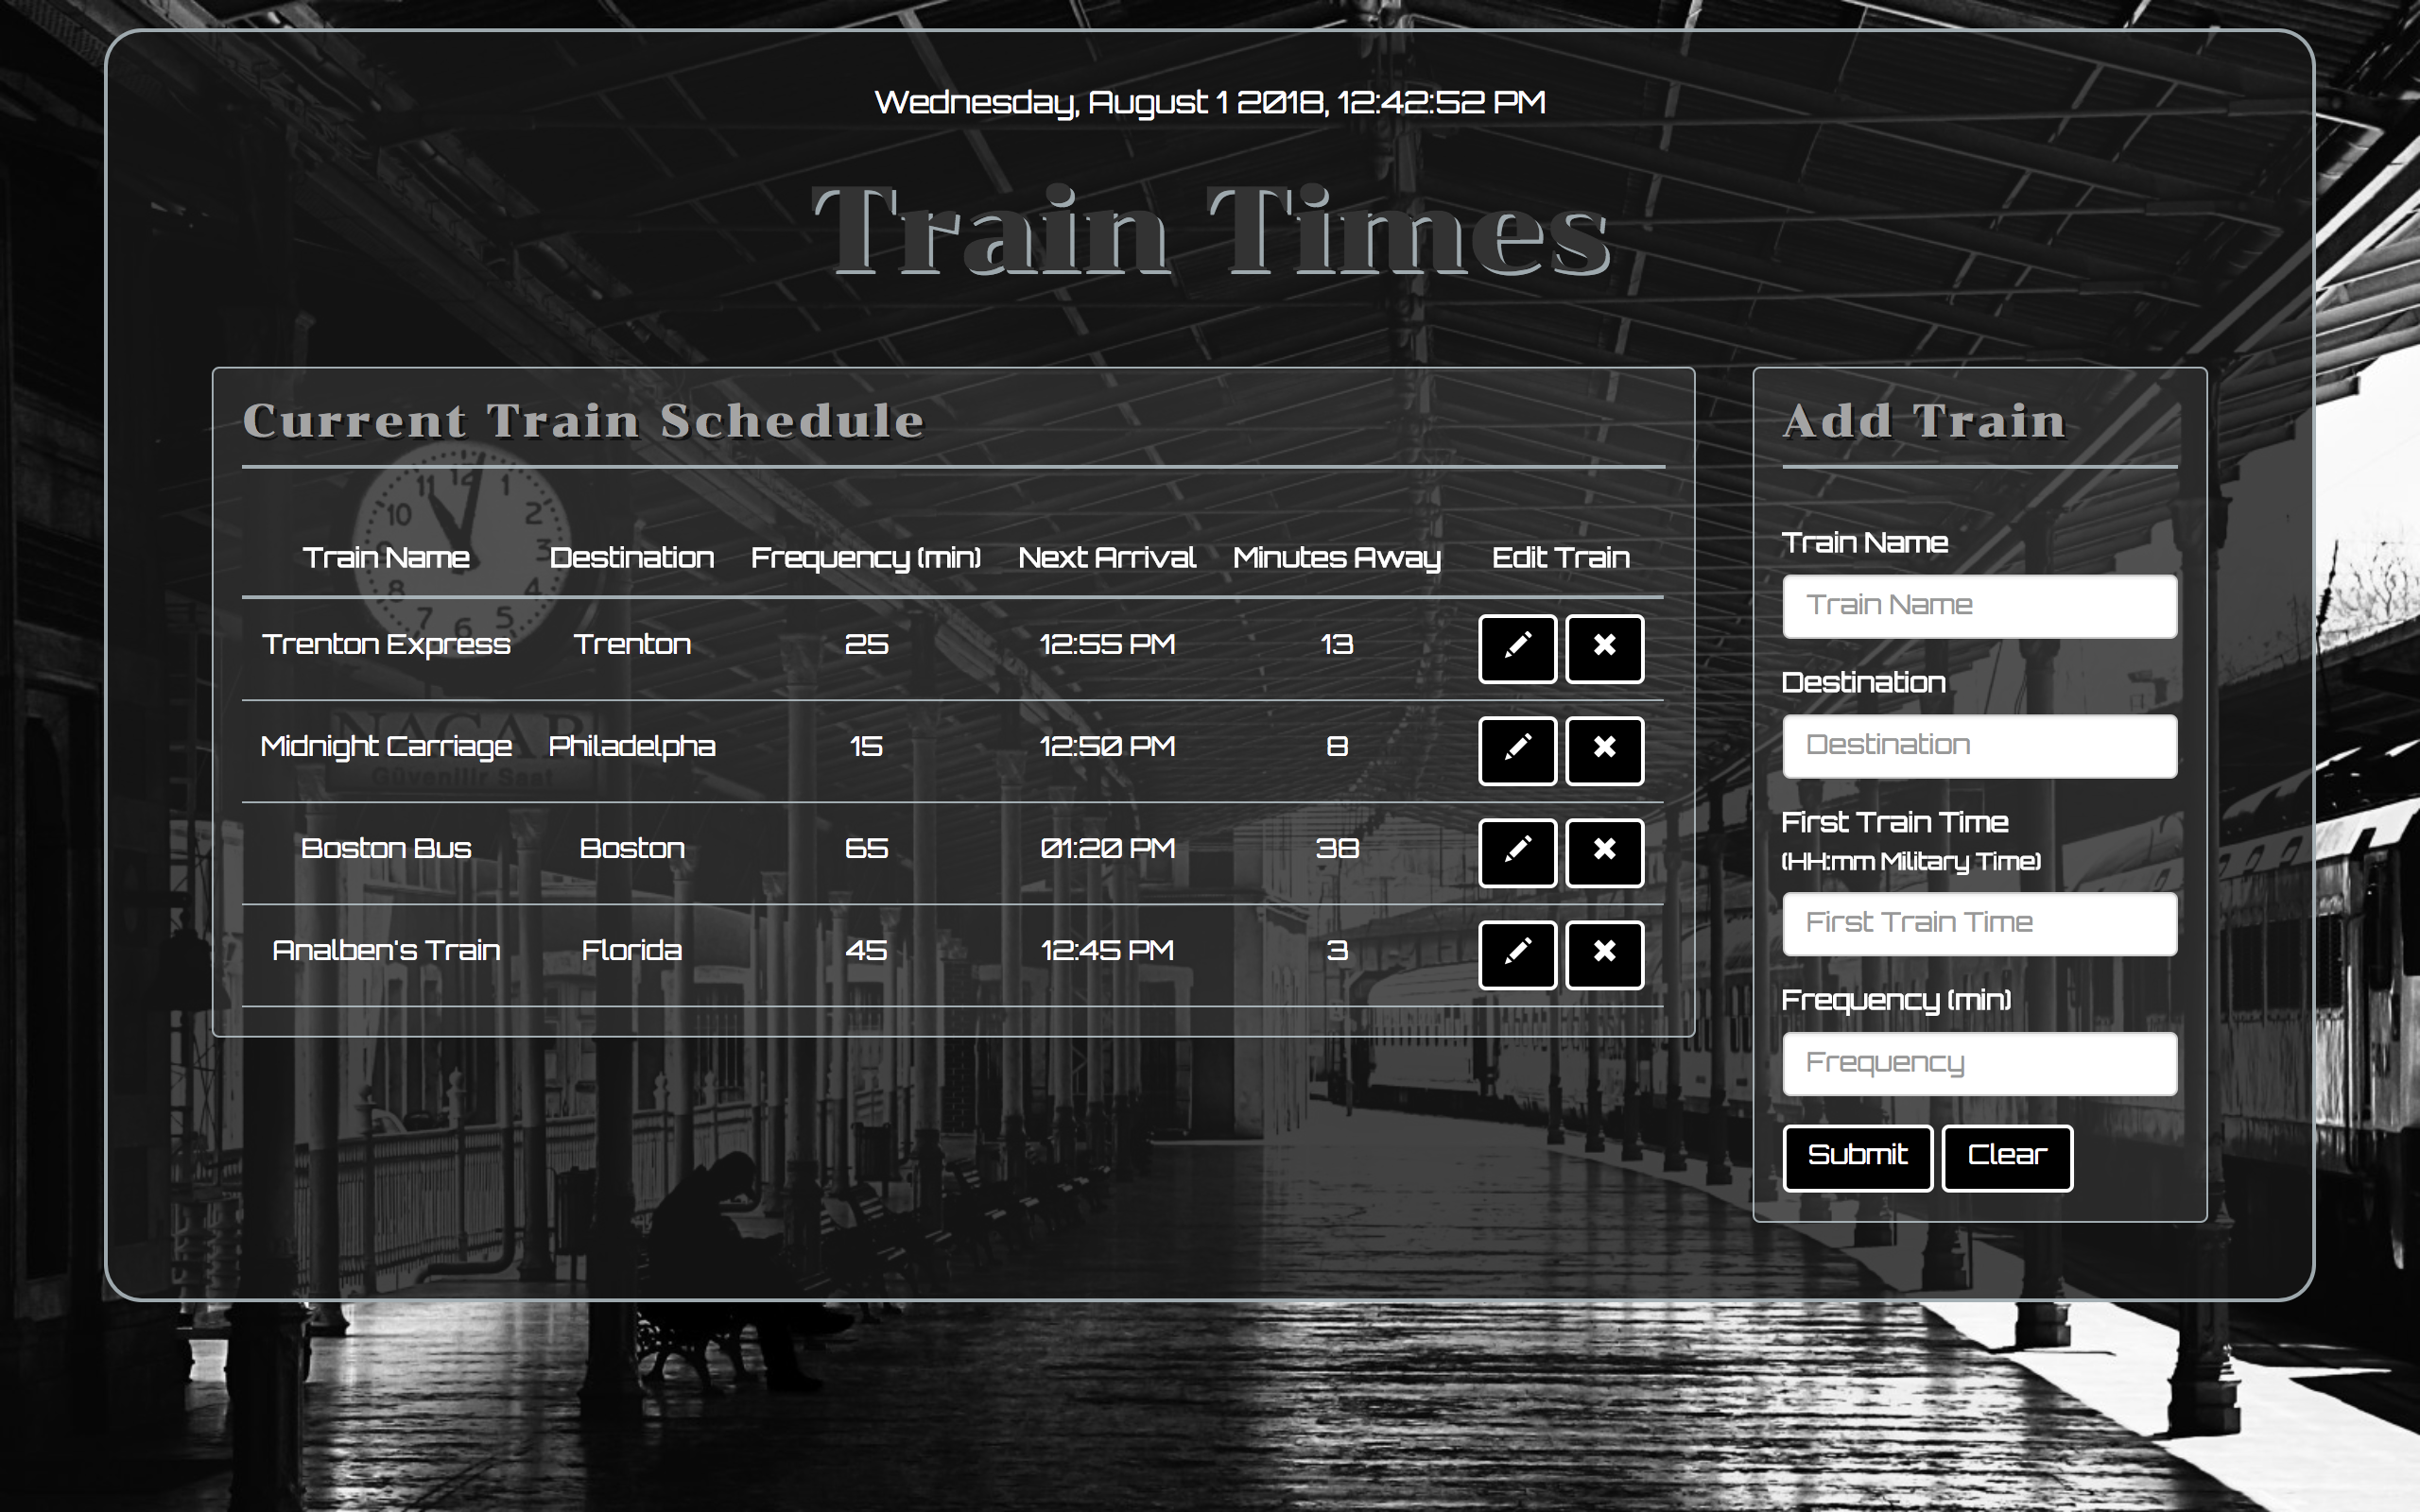Click the delete icon for Midnight Carriage
This screenshot has height=1512, width=2420.
coord(1603,747)
